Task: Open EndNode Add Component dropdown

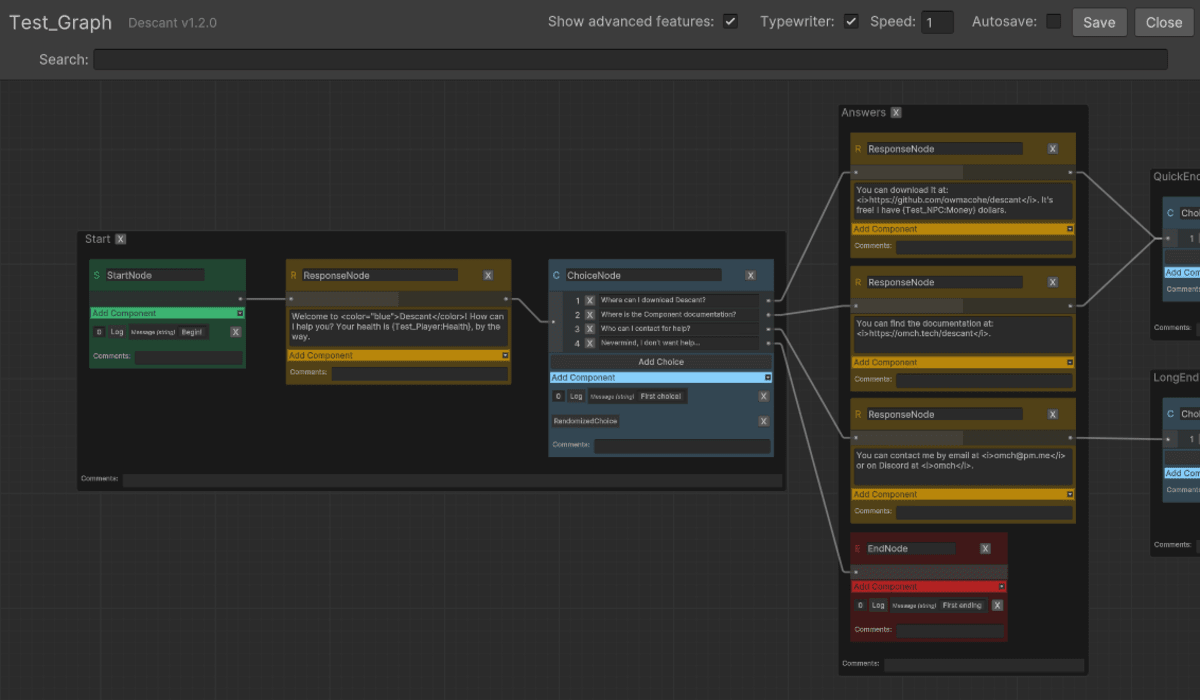Action: click(929, 587)
